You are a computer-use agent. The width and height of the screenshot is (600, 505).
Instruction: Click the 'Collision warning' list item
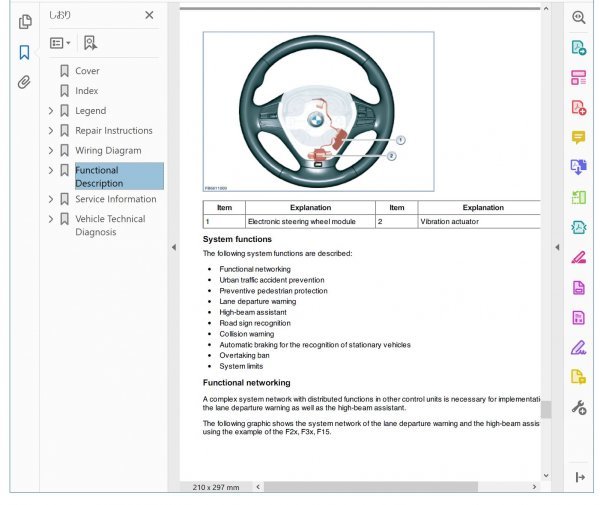[247, 334]
